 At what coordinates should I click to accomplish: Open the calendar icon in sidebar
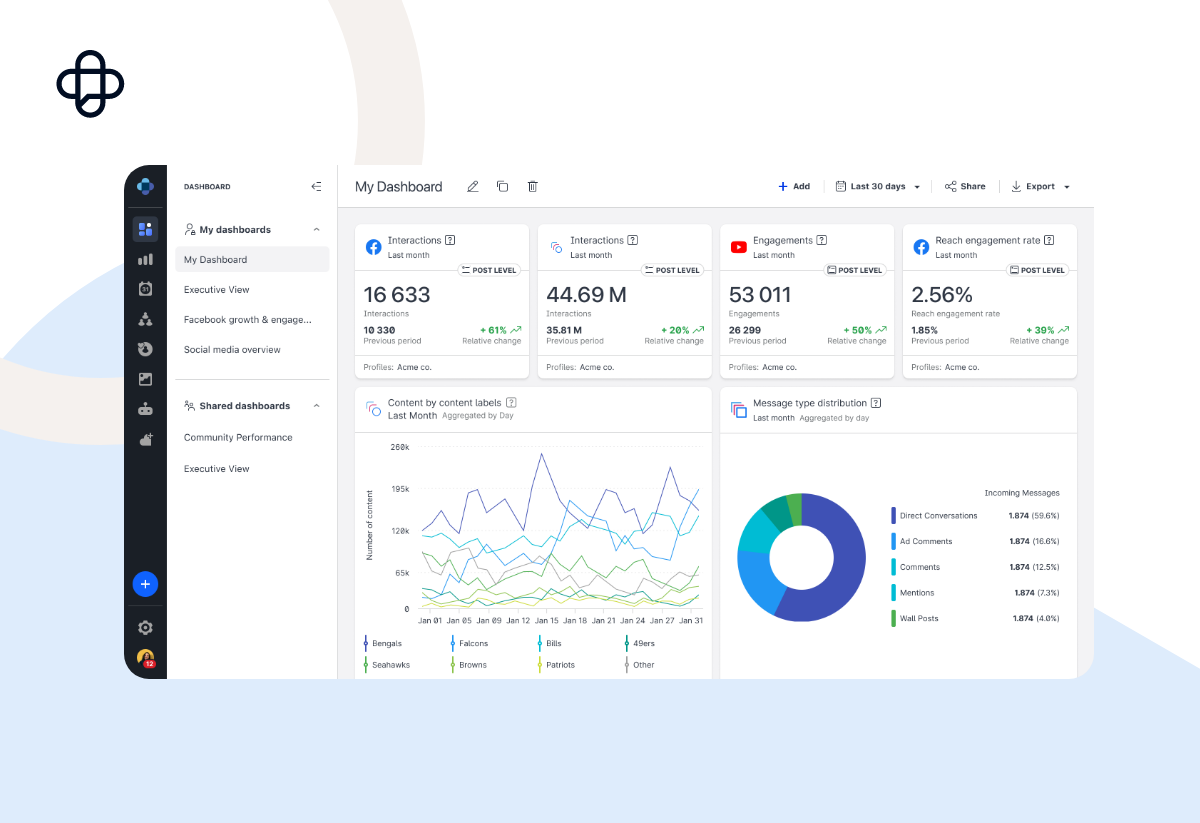pos(146,289)
